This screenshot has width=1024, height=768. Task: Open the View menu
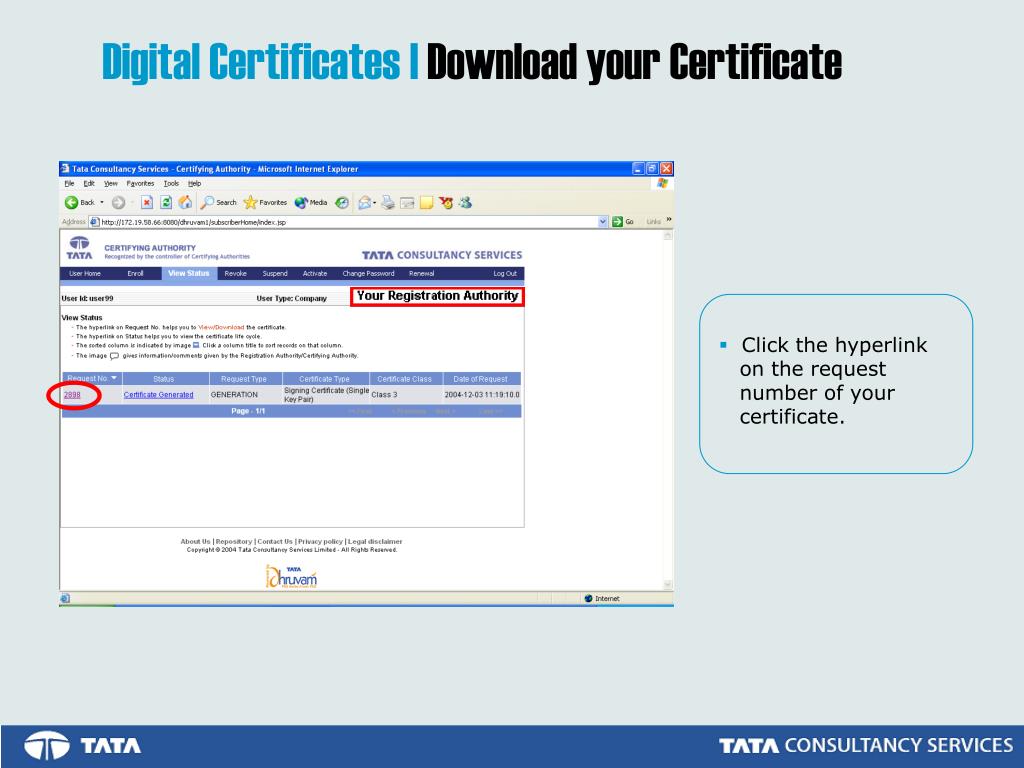coord(111,184)
